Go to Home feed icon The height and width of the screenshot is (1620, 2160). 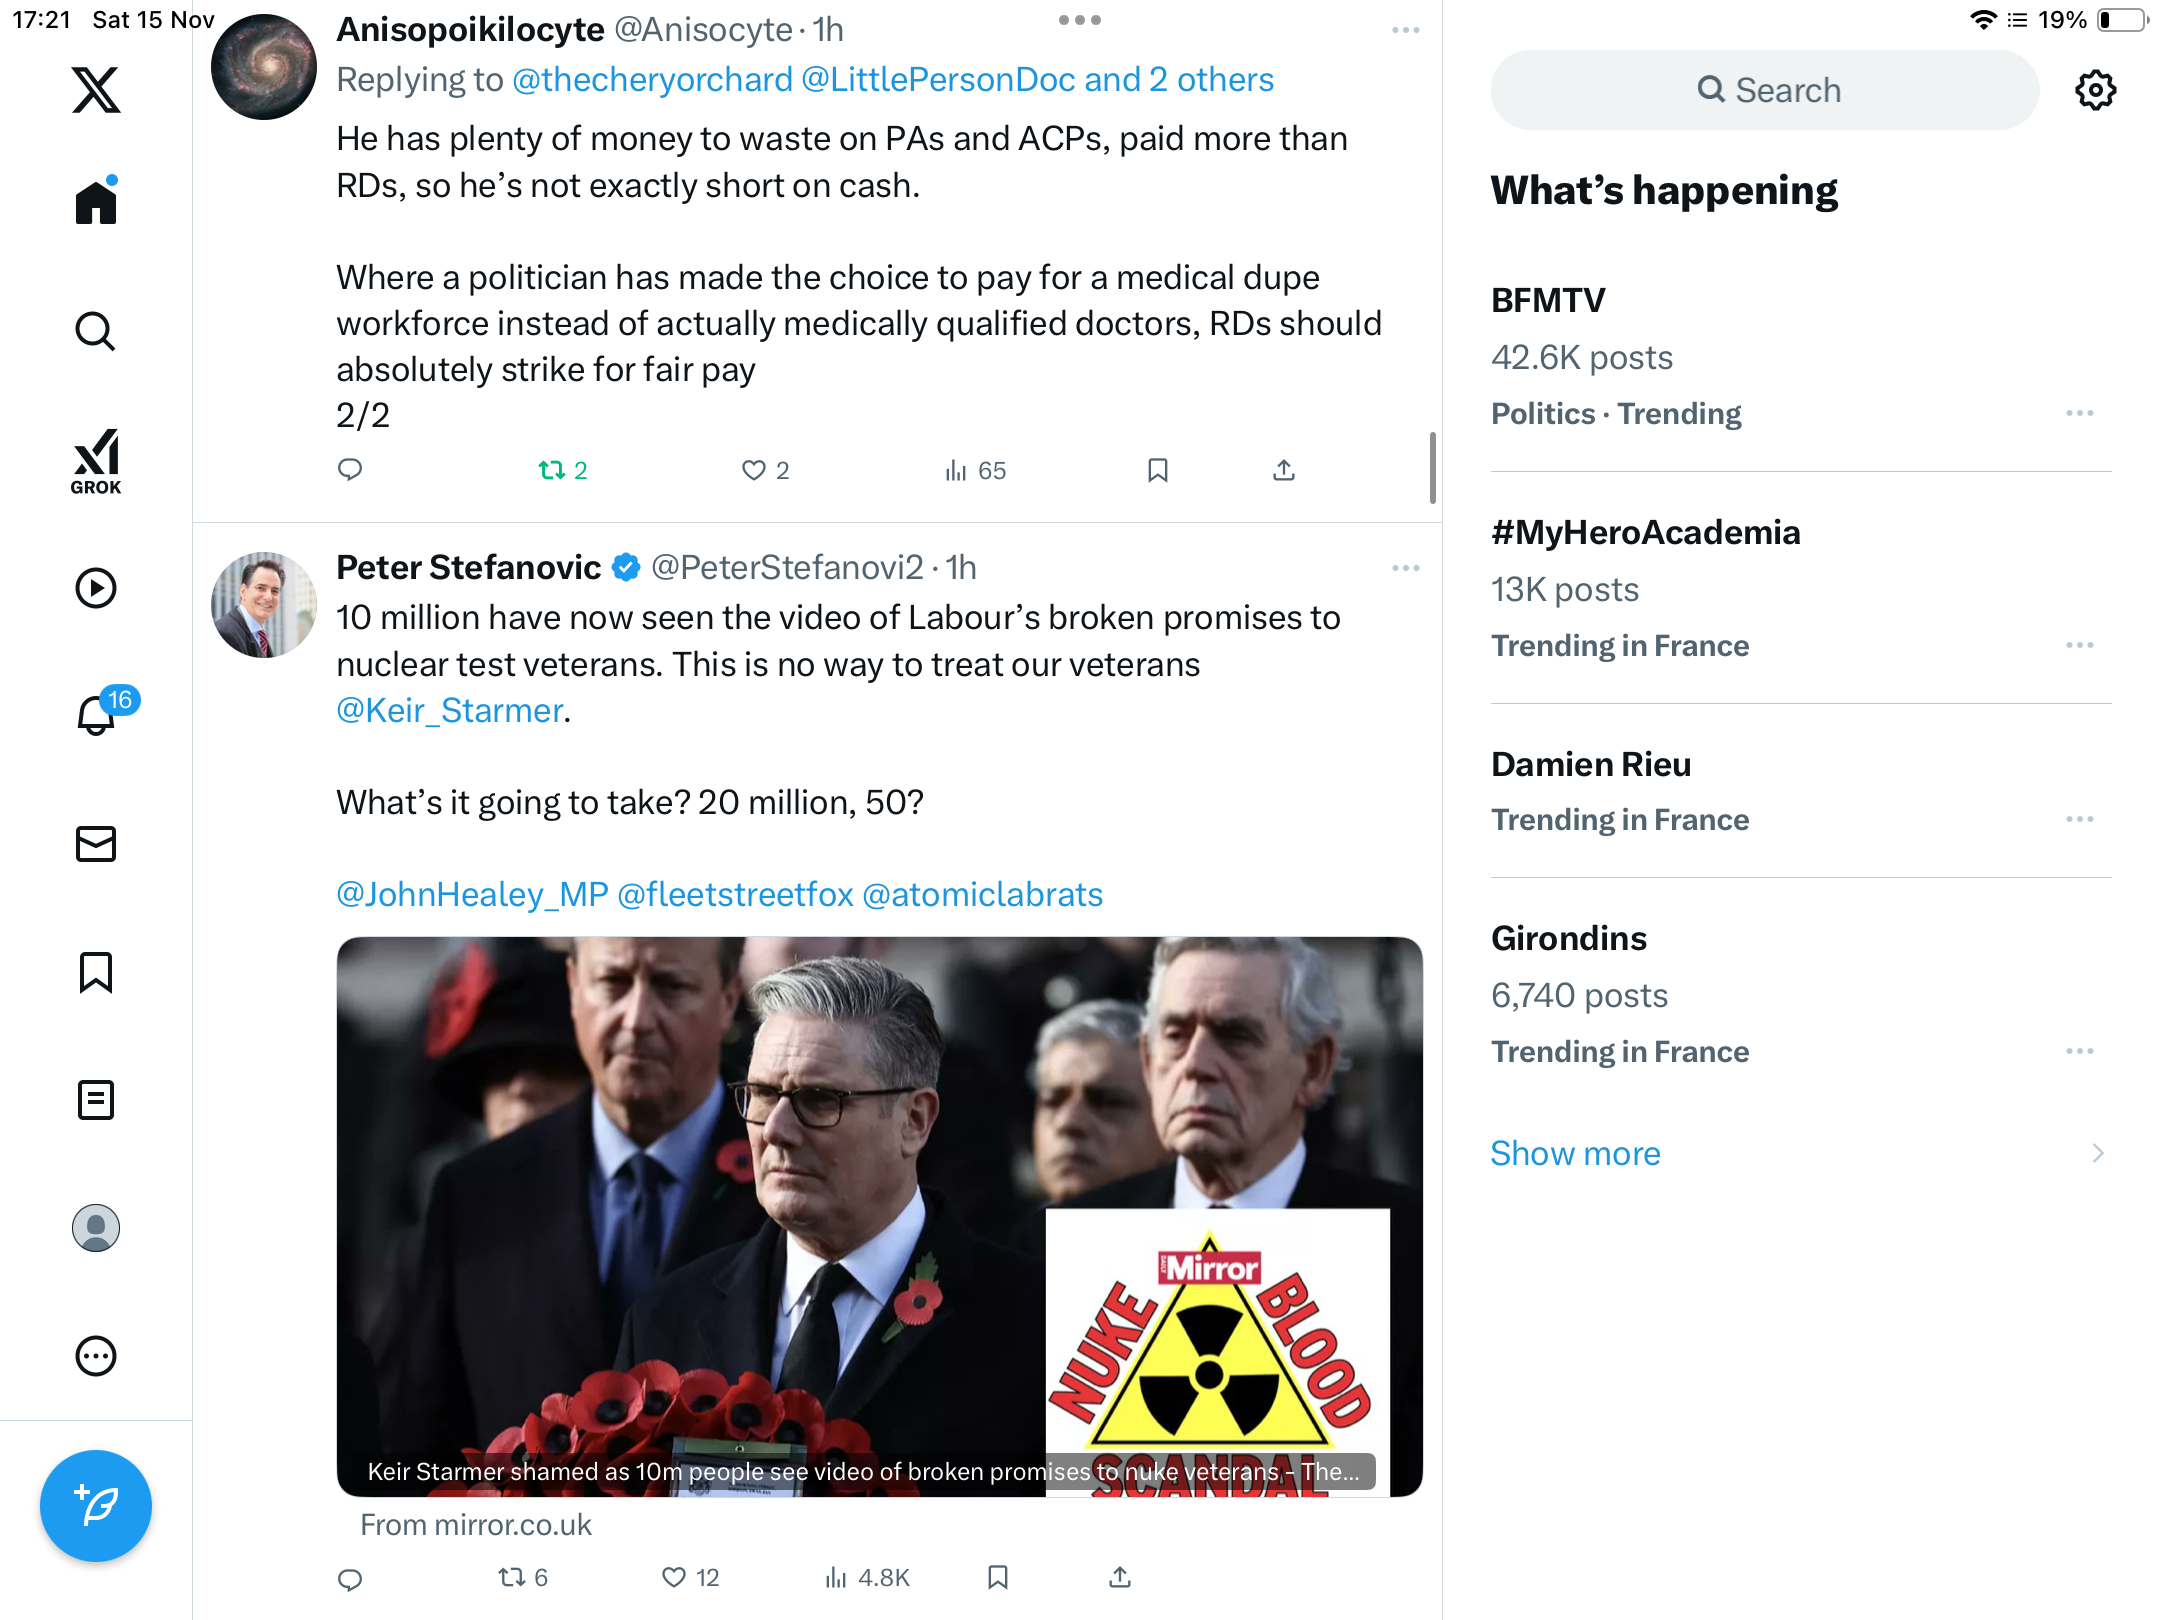coord(96,201)
